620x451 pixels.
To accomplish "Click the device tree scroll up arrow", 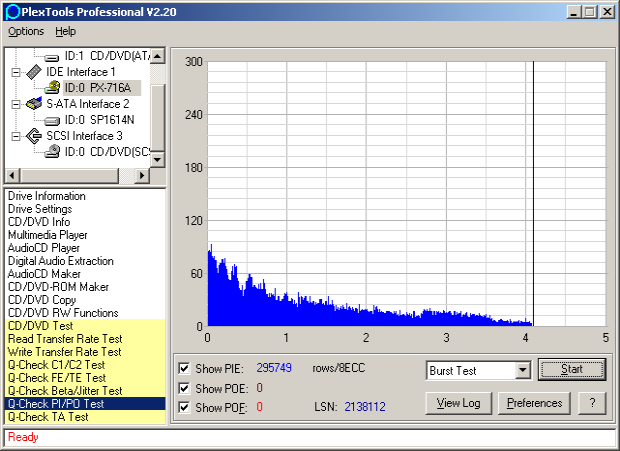I will 158,56.
